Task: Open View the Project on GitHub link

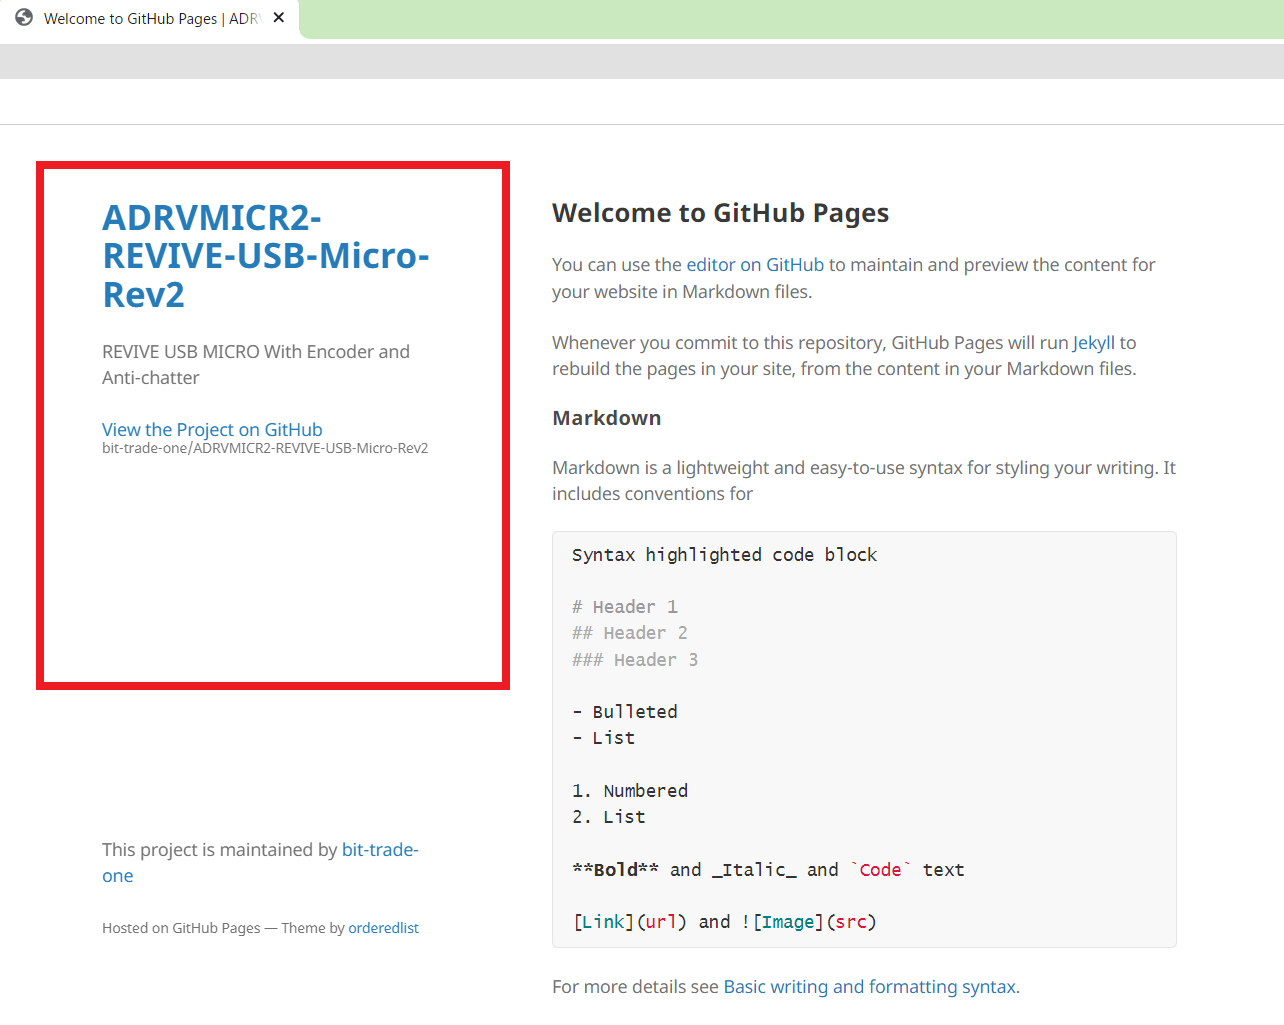Action: pos(212,429)
